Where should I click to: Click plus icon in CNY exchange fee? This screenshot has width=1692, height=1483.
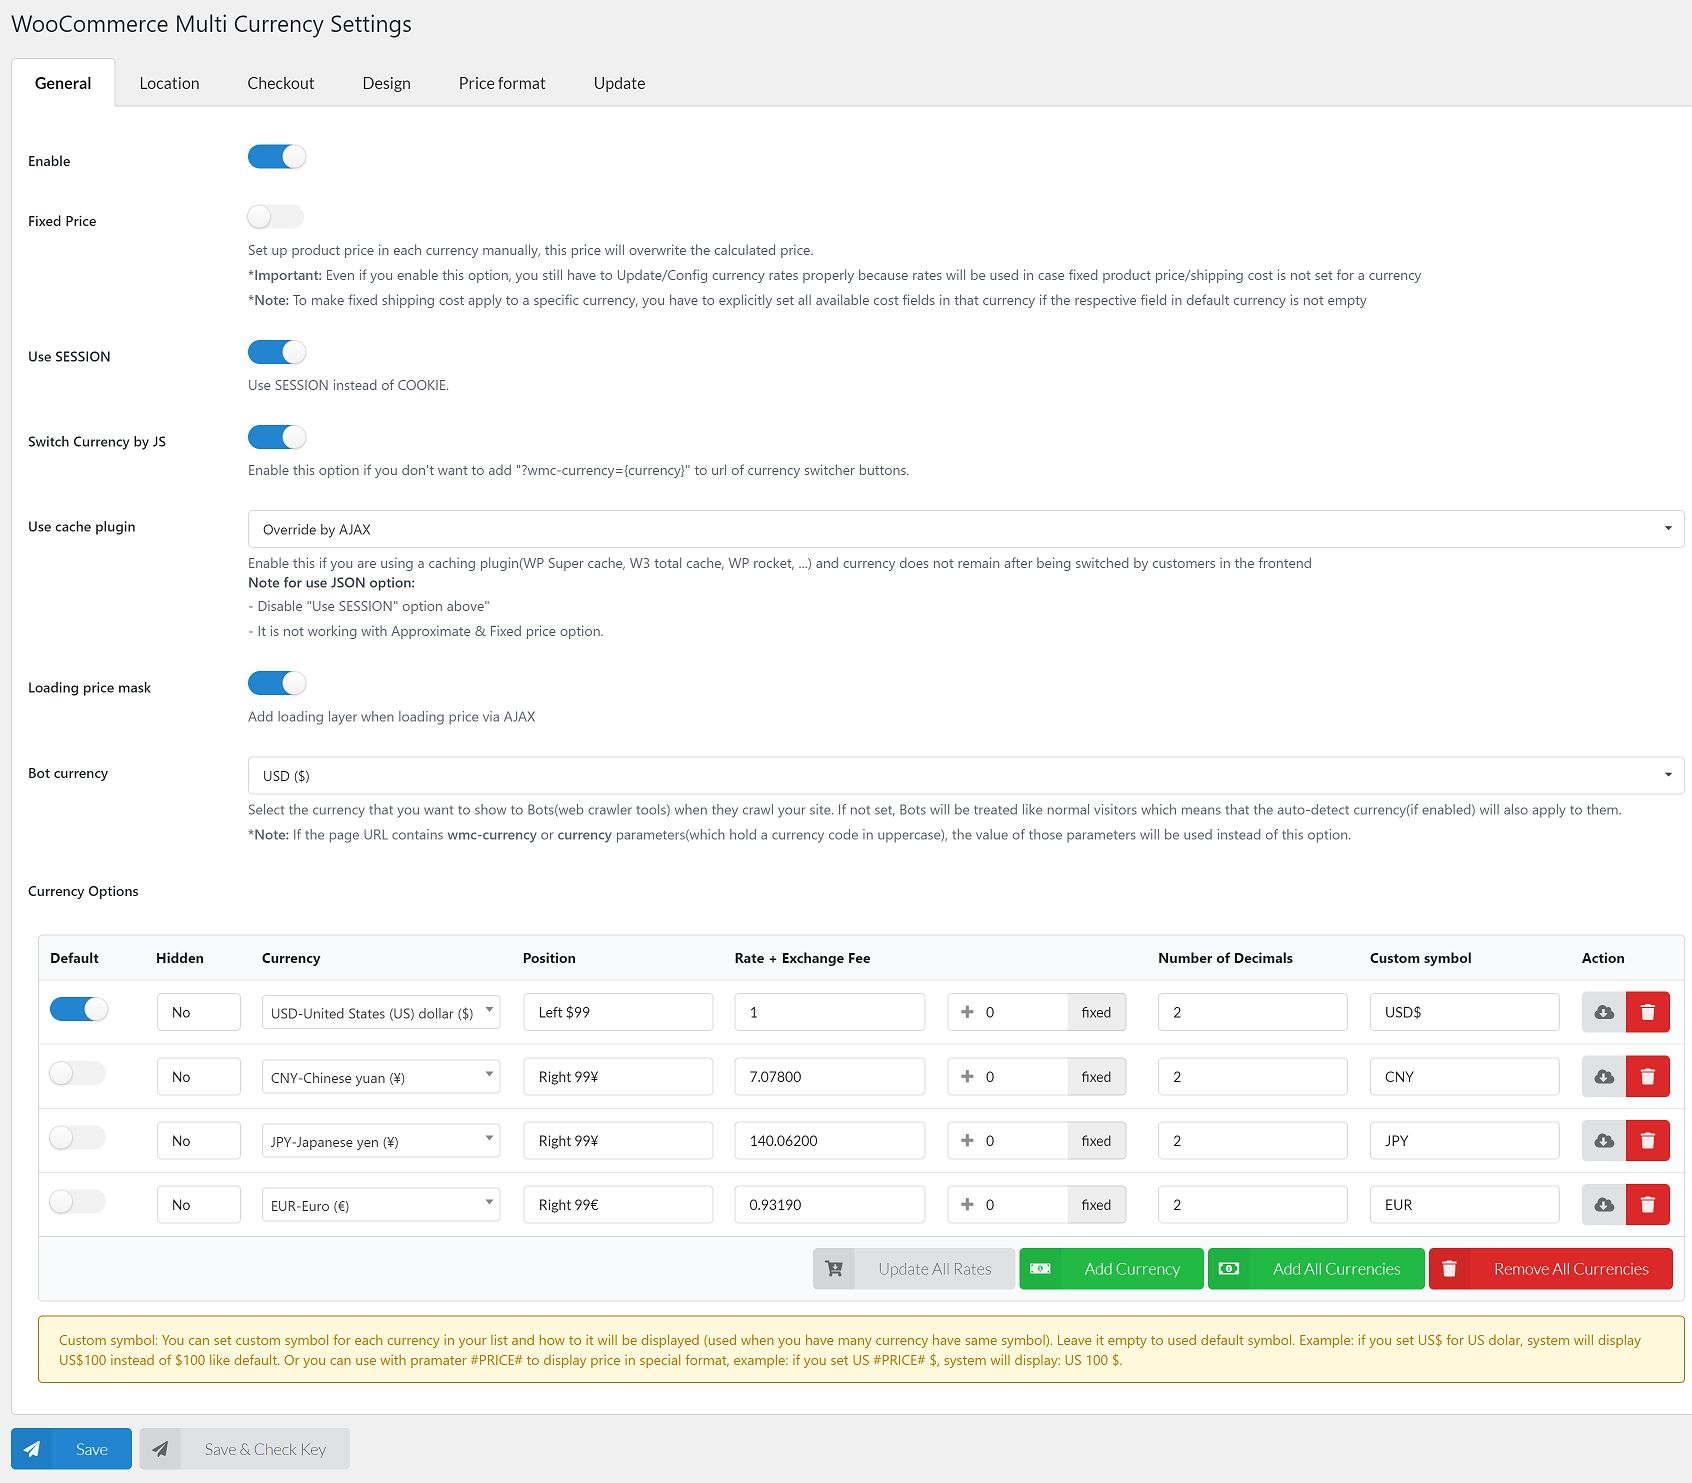[967, 1076]
